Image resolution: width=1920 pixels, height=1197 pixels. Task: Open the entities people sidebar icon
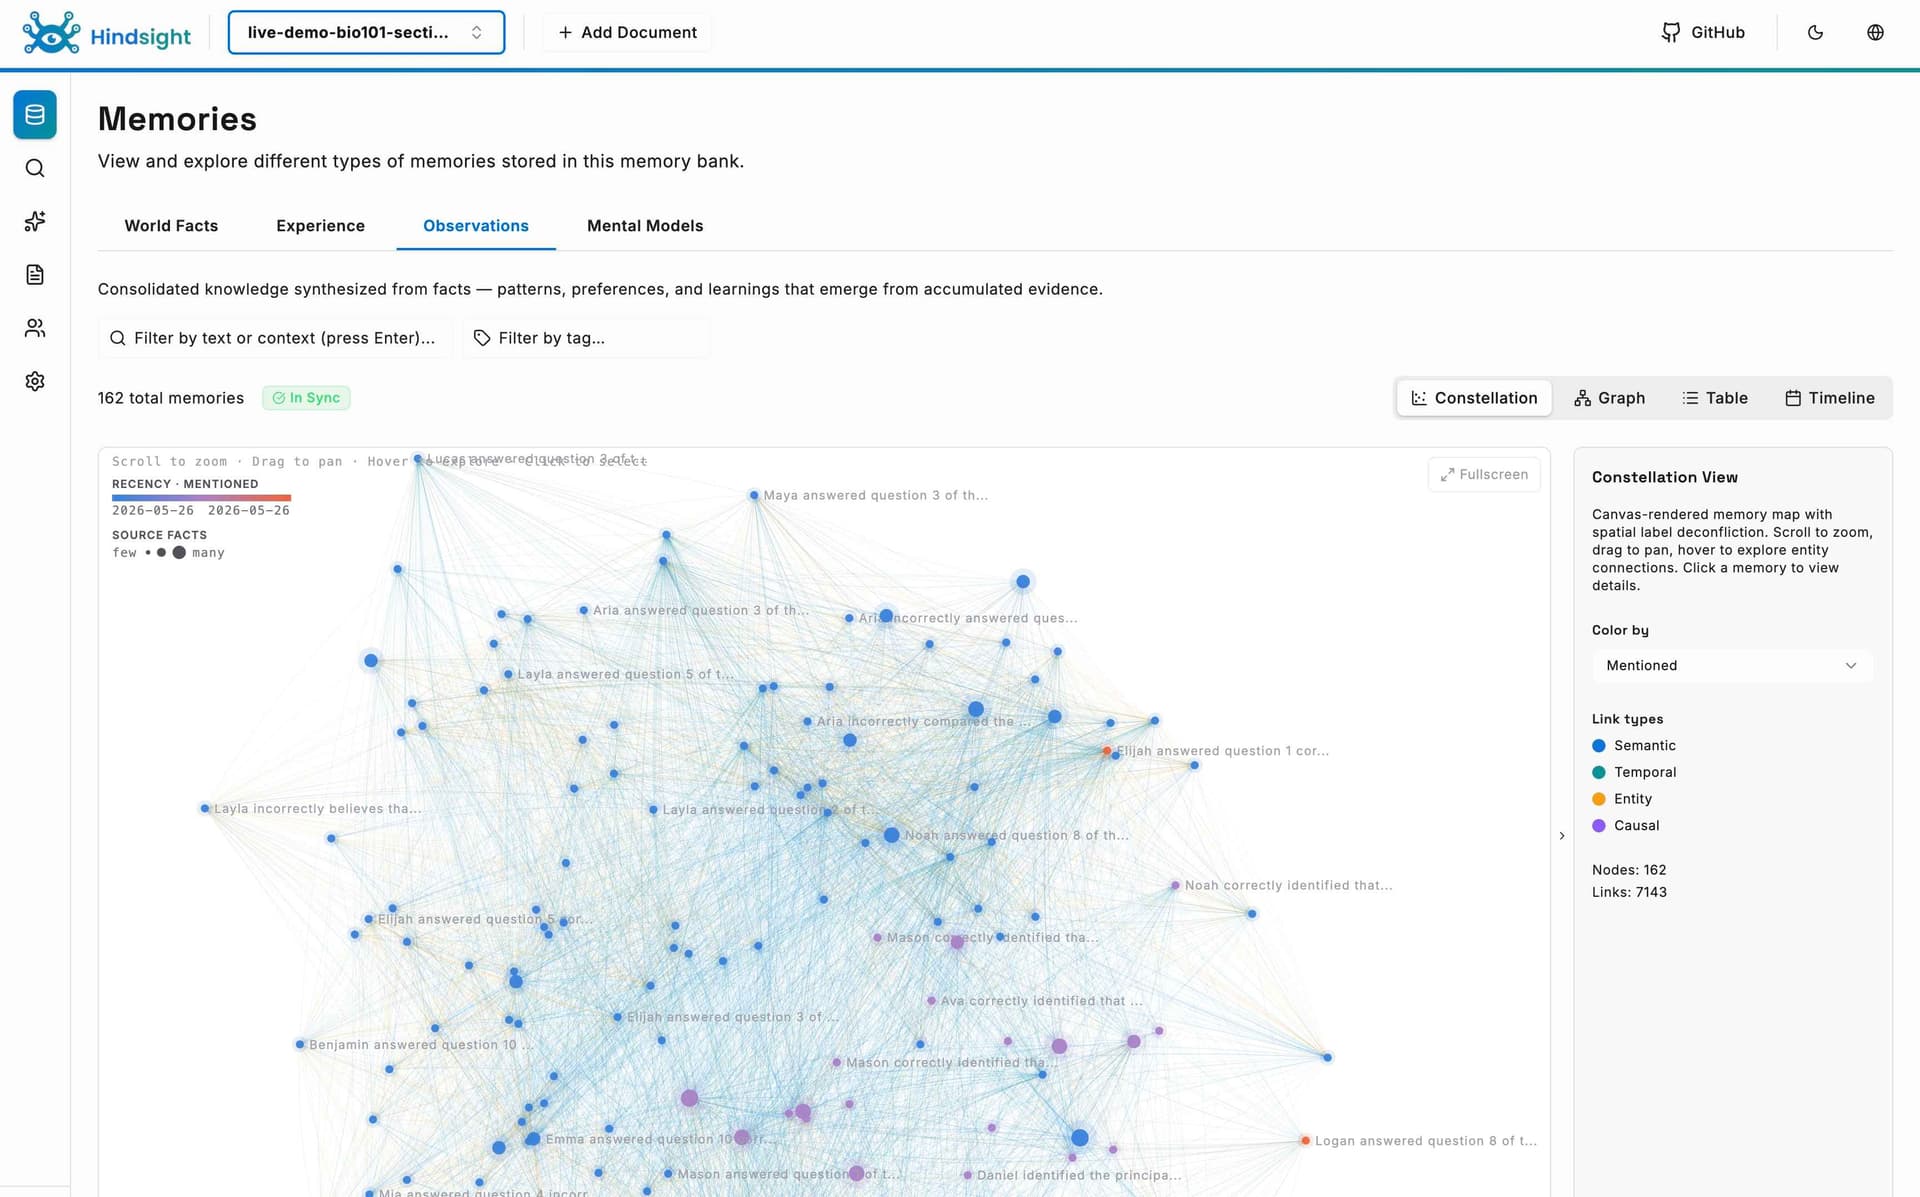35,328
